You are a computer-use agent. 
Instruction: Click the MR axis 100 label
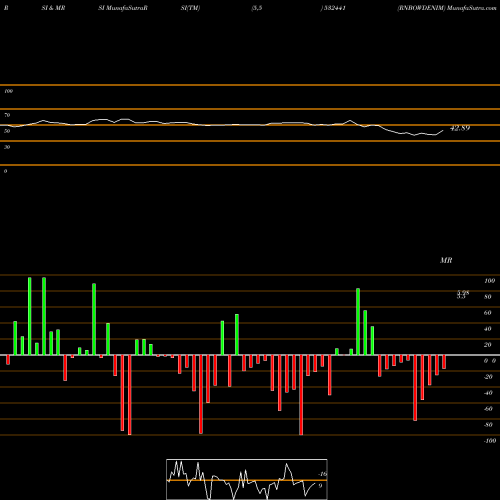489,281
